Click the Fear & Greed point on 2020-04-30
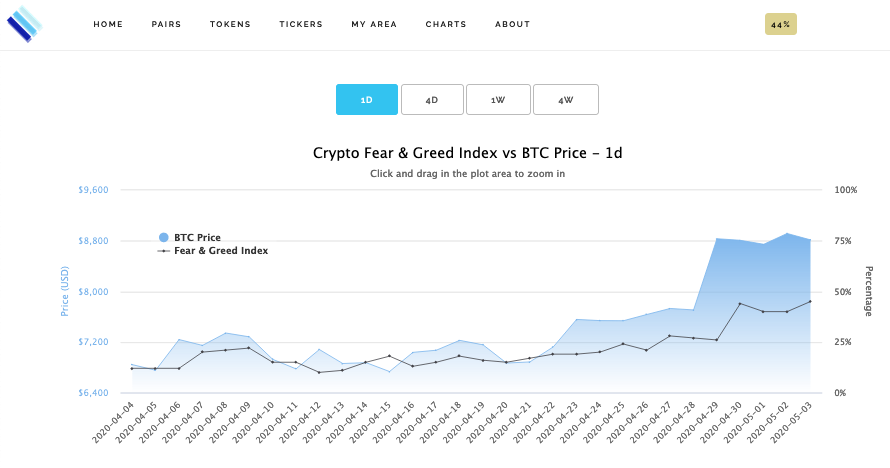 click(740, 303)
